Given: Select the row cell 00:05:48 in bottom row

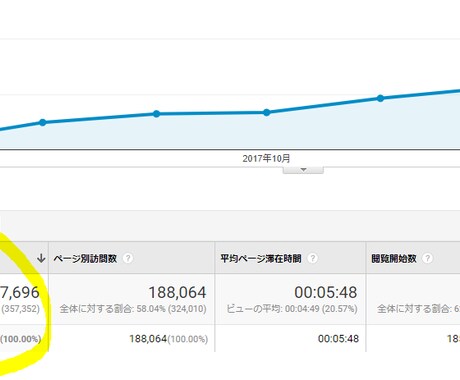Looking at the screenshot, I should click(338, 339).
